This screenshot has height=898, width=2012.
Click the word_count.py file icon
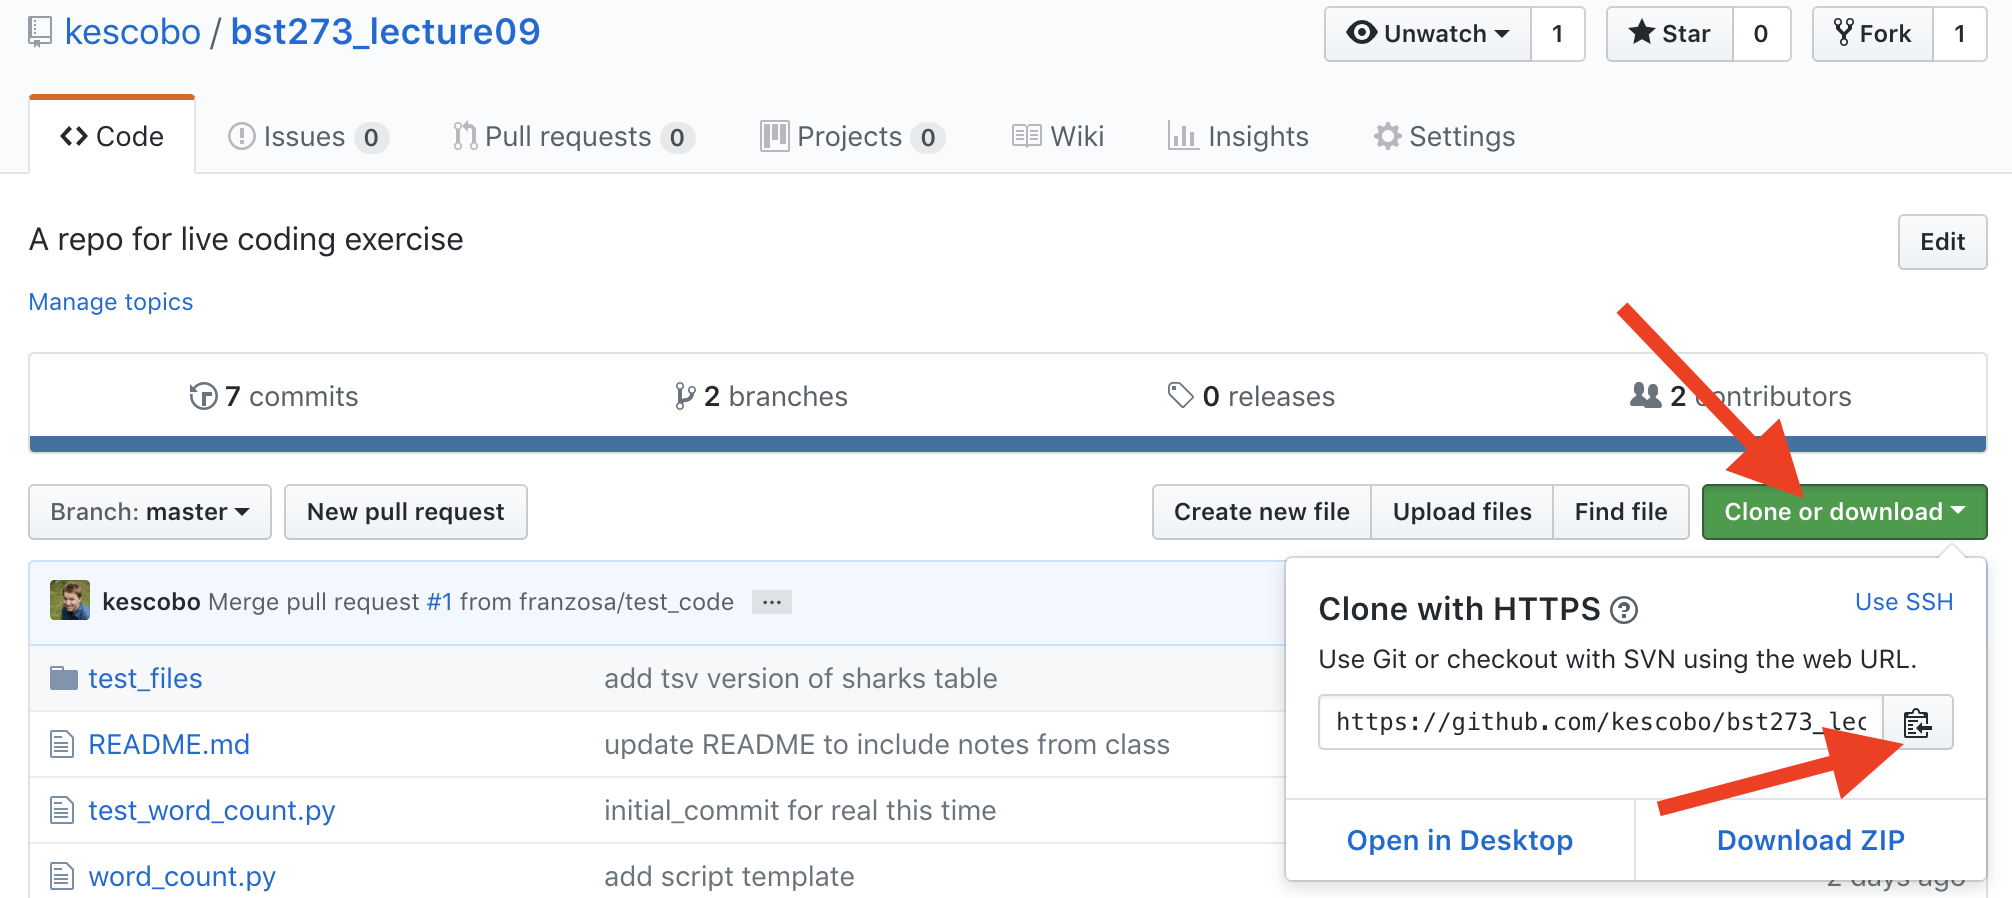point(62,876)
